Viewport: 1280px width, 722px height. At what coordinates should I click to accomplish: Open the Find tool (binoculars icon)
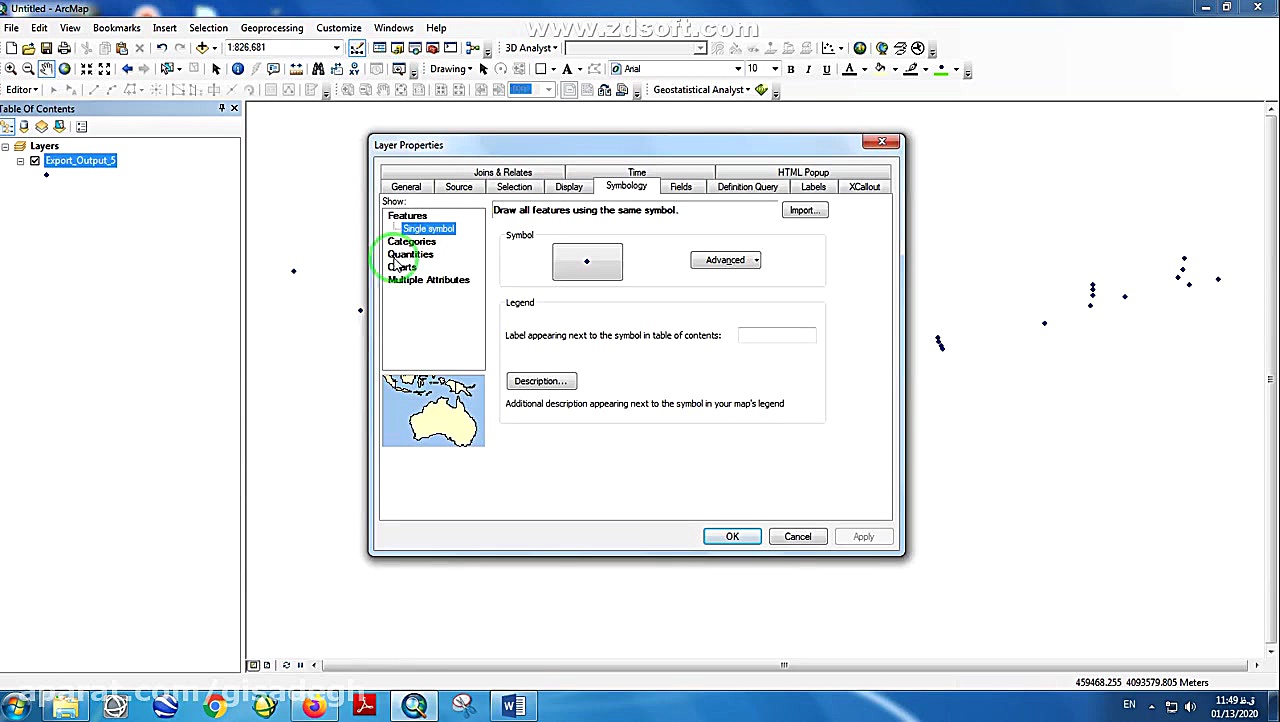(x=318, y=68)
